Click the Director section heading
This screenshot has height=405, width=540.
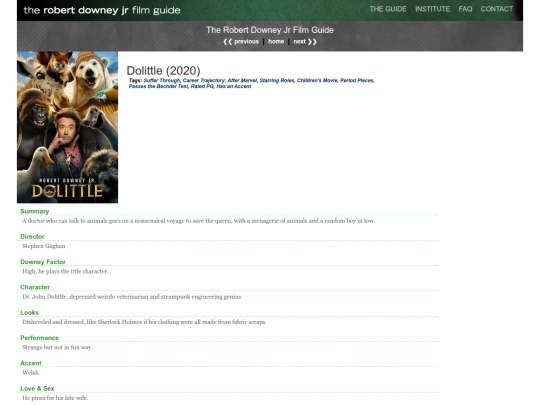click(x=32, y=237)
